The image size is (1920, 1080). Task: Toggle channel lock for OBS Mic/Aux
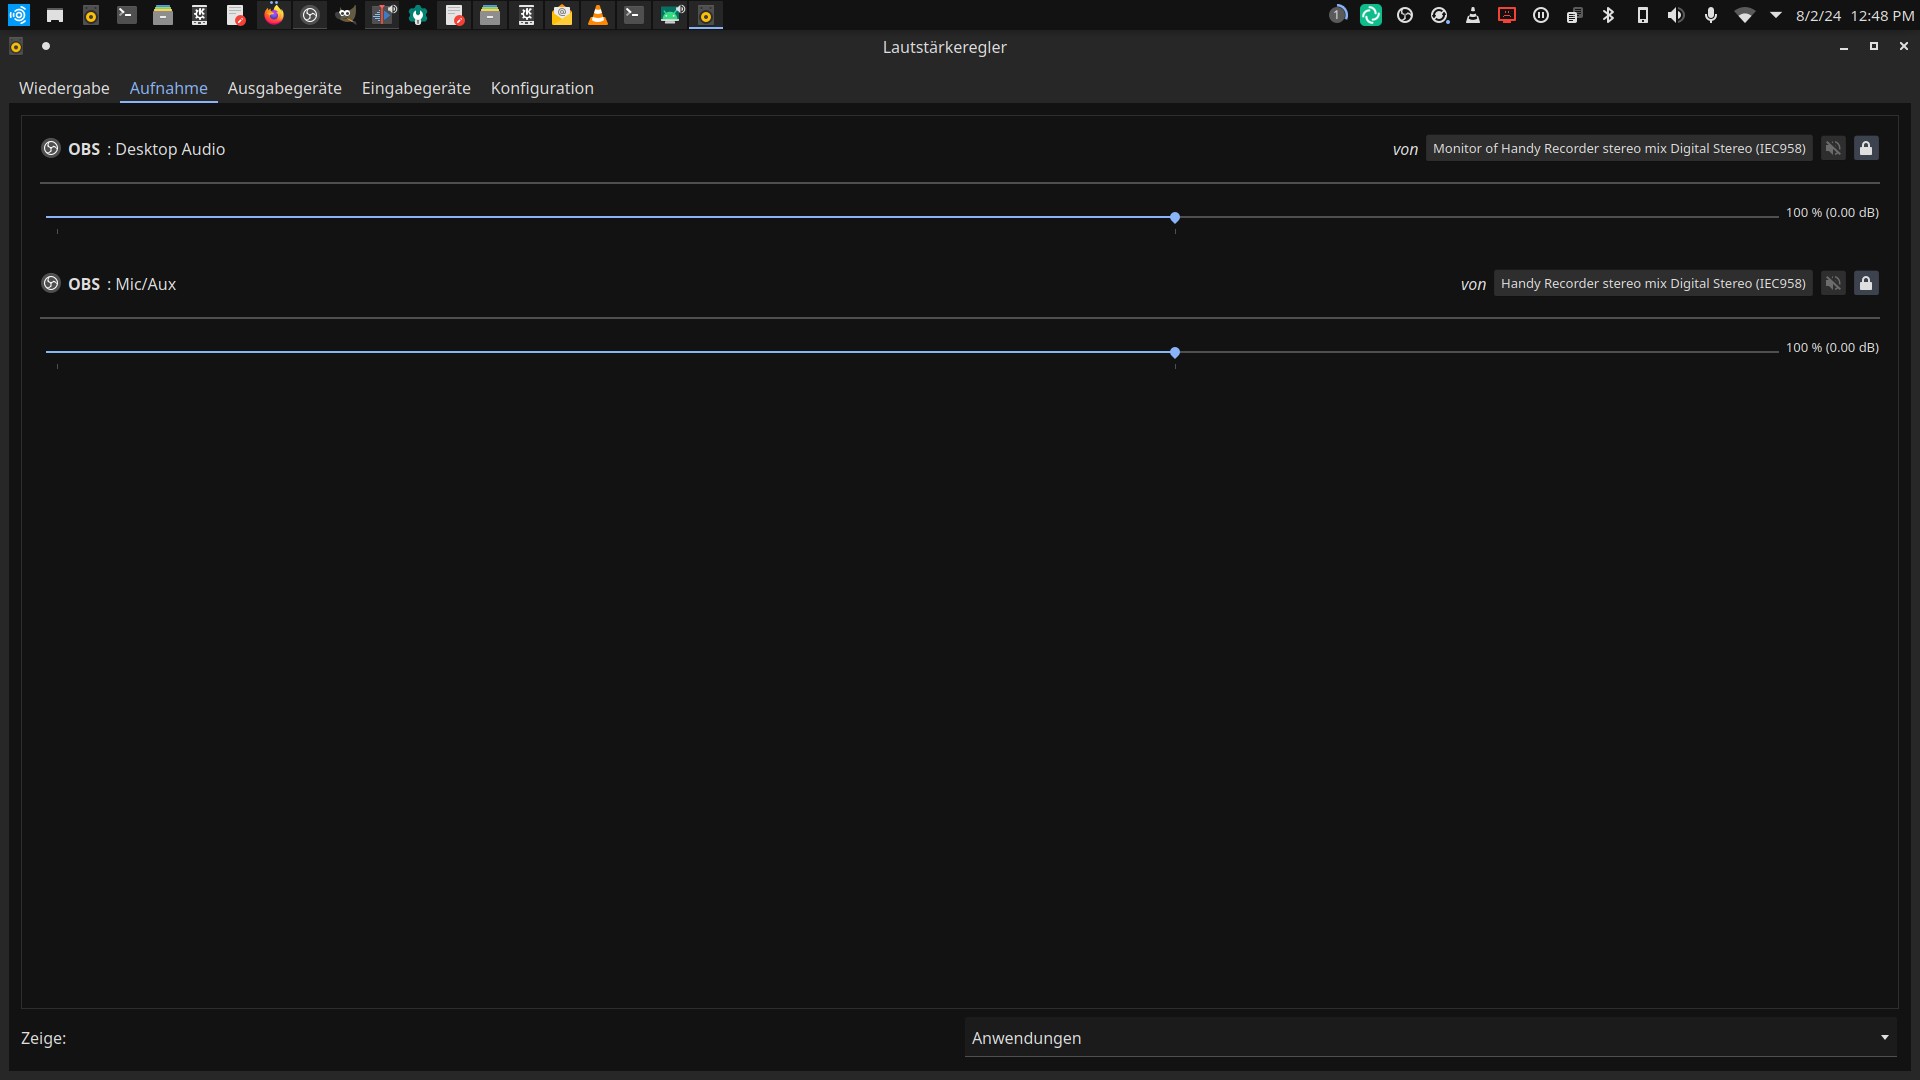(x=1866, y=283)
